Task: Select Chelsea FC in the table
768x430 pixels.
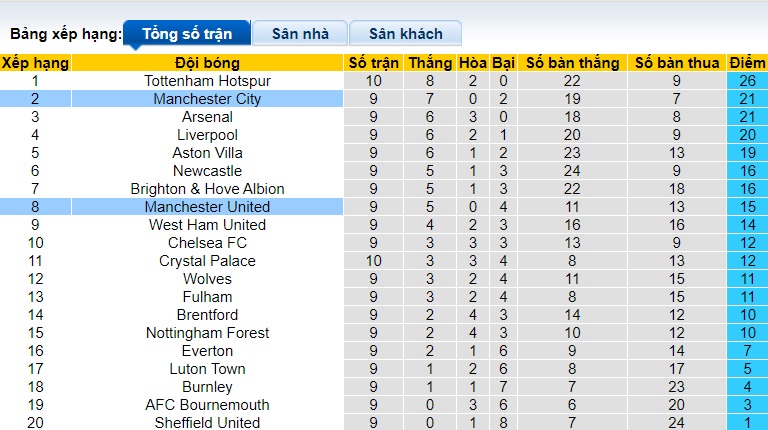Action: [x=207, y=243]
